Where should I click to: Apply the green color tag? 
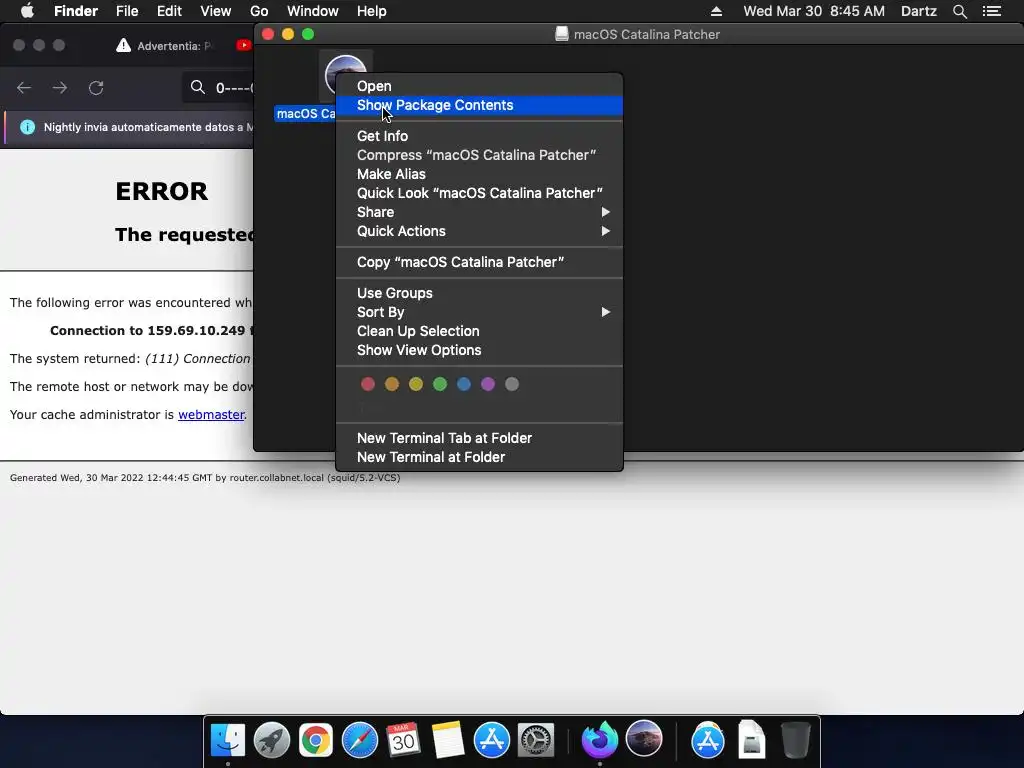point(440,384)
